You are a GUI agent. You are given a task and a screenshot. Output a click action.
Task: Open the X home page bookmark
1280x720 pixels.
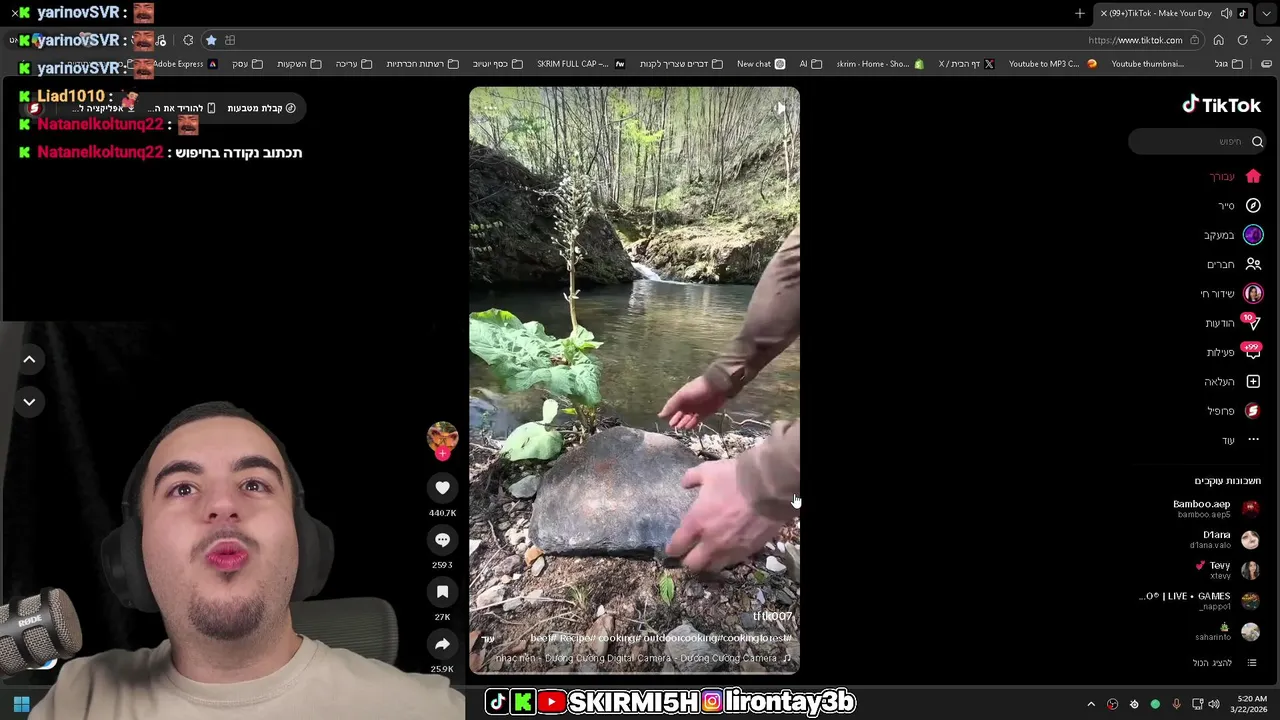(966, 64)
